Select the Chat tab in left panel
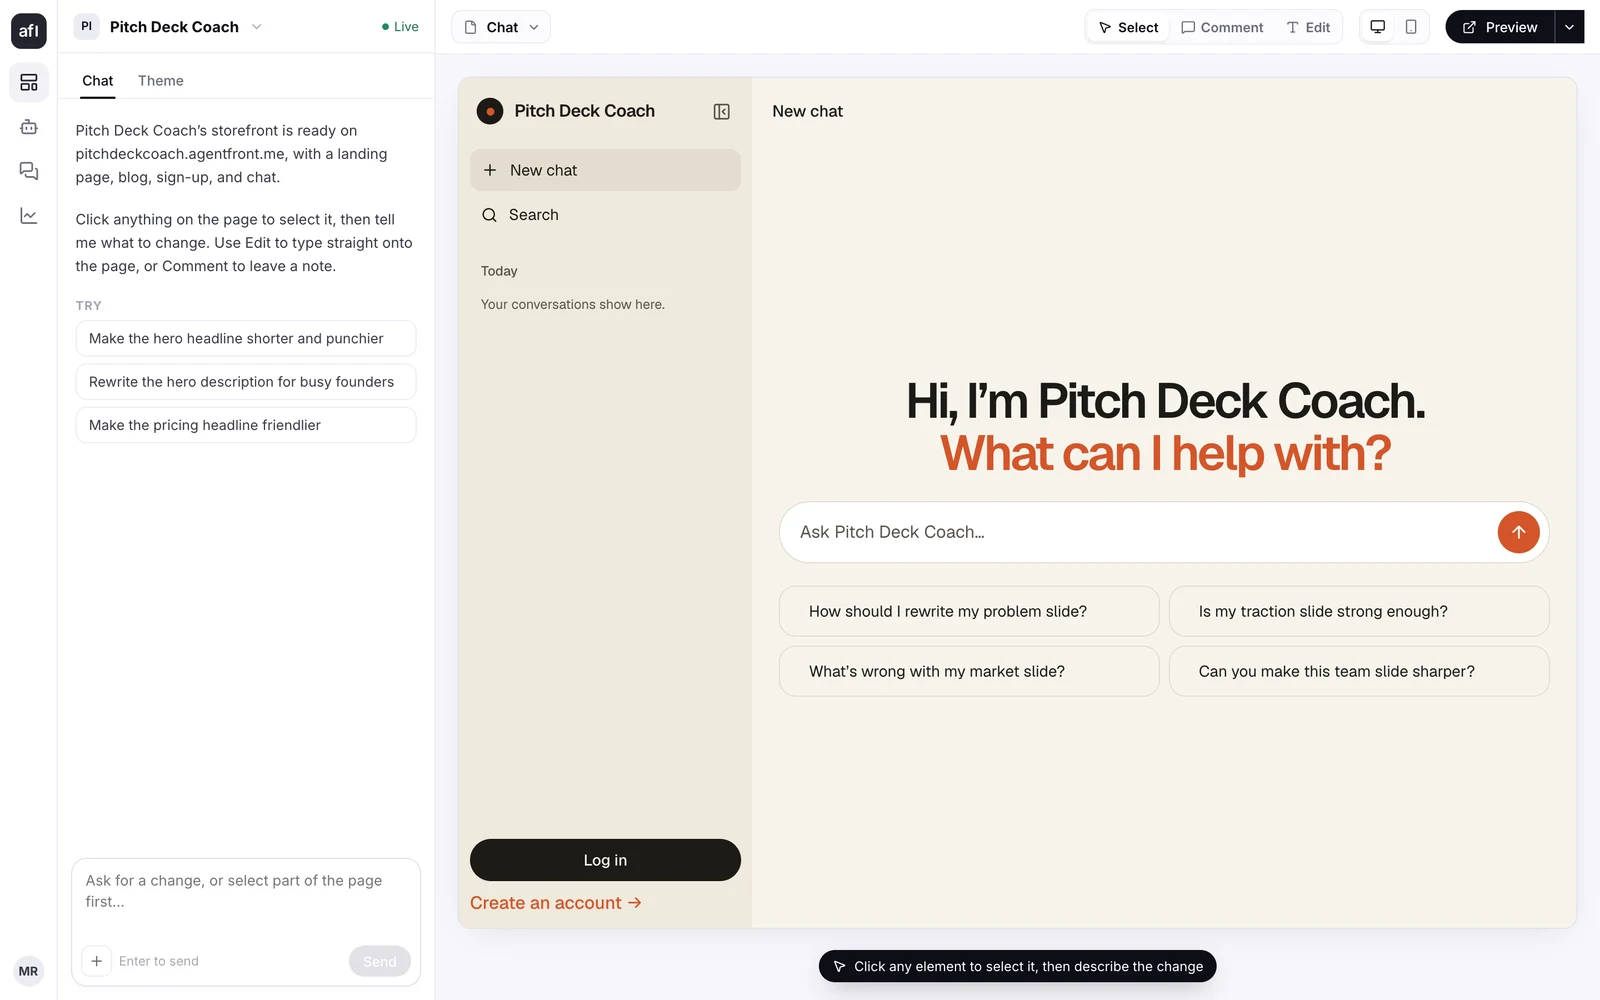The image size is (1600, 1000). 98,81
